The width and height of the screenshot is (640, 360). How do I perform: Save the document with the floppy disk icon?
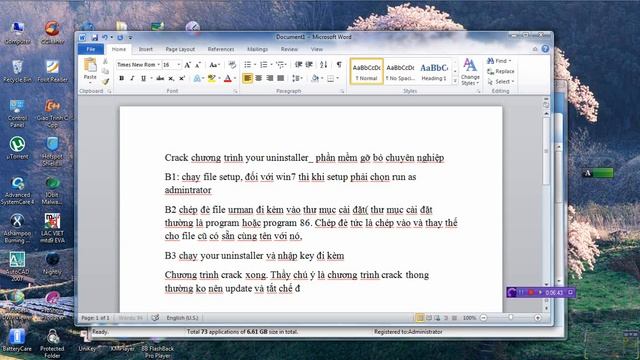point(95,38)
